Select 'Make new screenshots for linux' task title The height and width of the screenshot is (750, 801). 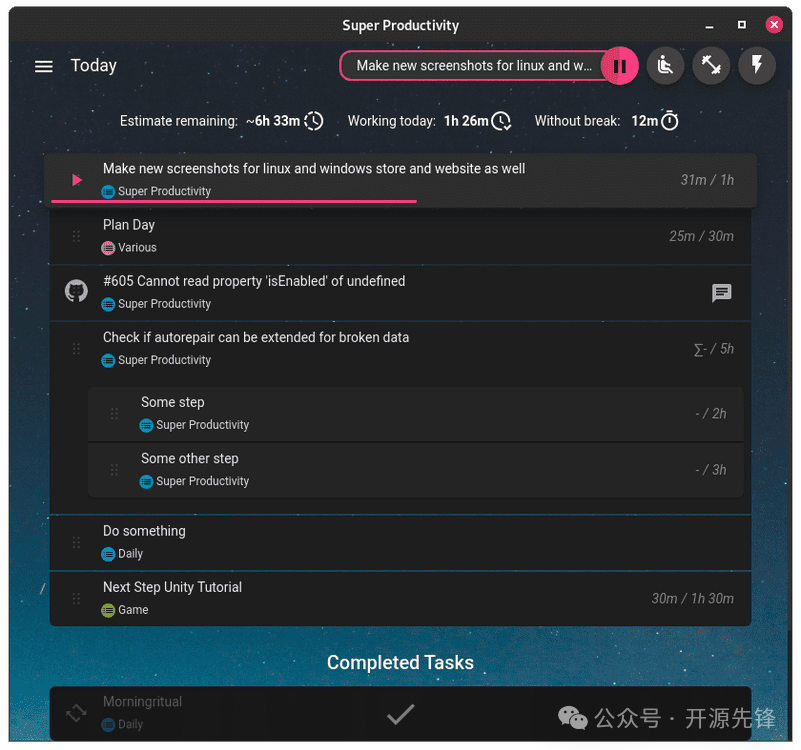[314, 169]
